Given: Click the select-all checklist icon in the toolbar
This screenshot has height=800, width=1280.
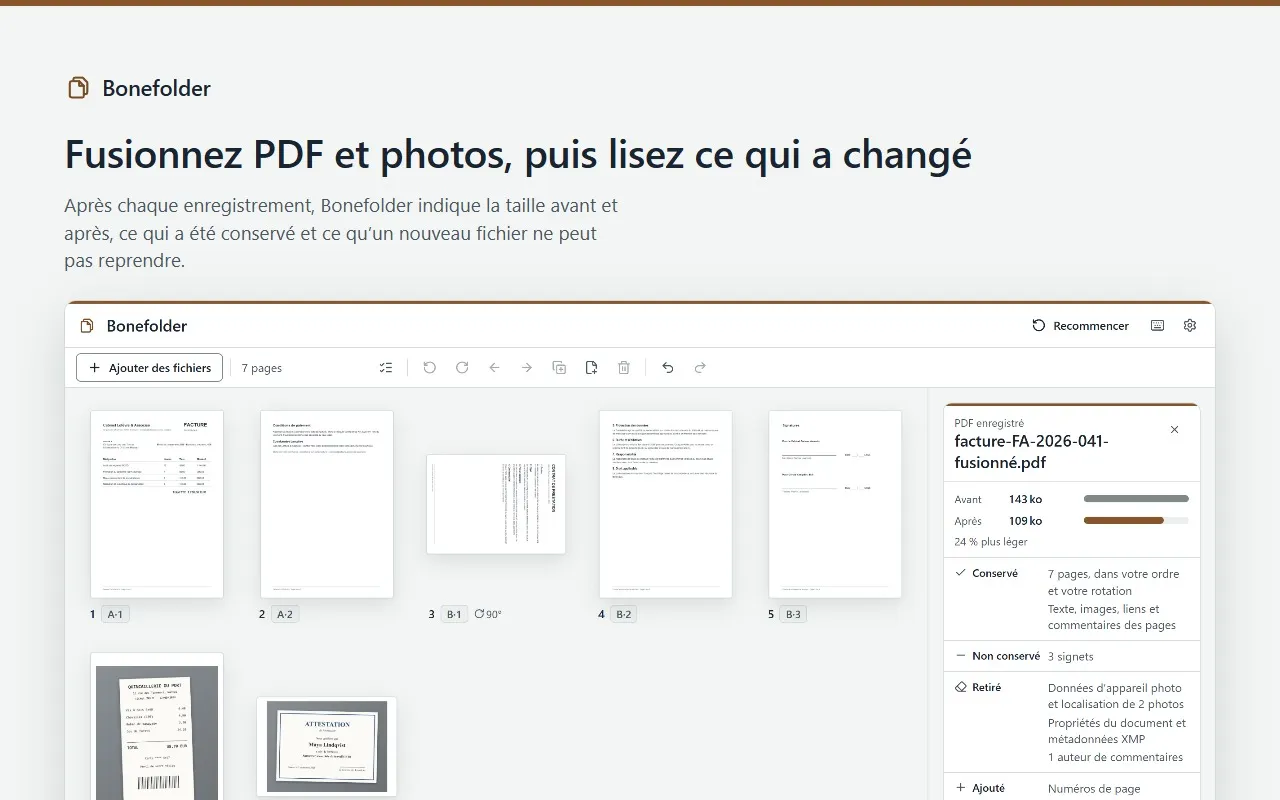Looking at the screenshot, I should coord(386,368).
